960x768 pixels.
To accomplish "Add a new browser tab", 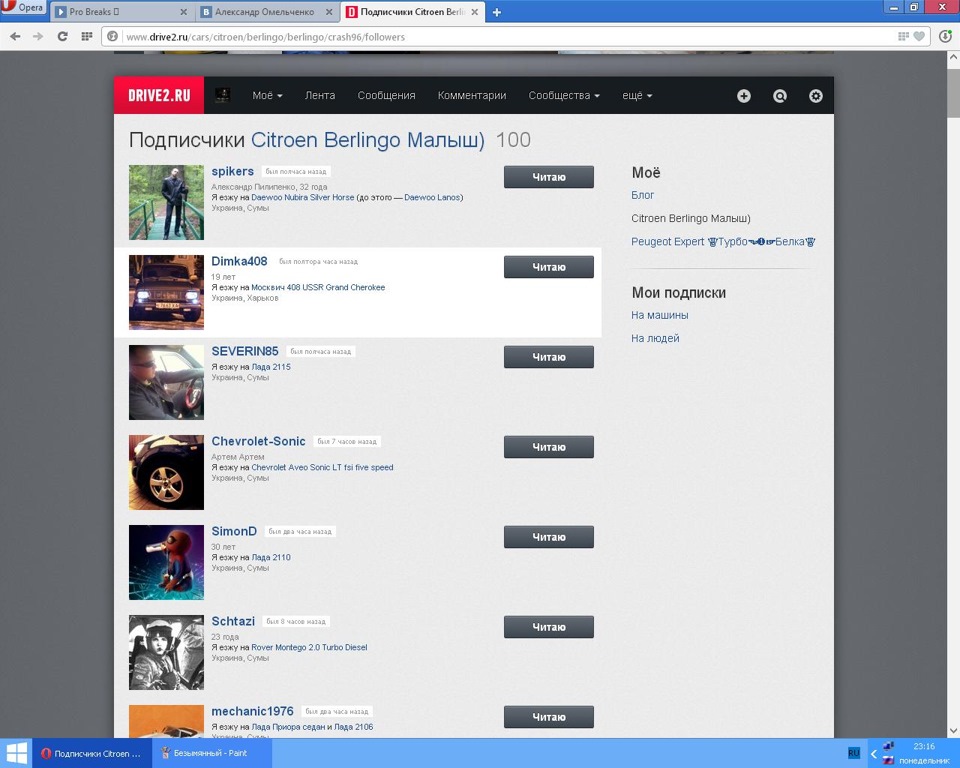I will click(x=497, y=12).
